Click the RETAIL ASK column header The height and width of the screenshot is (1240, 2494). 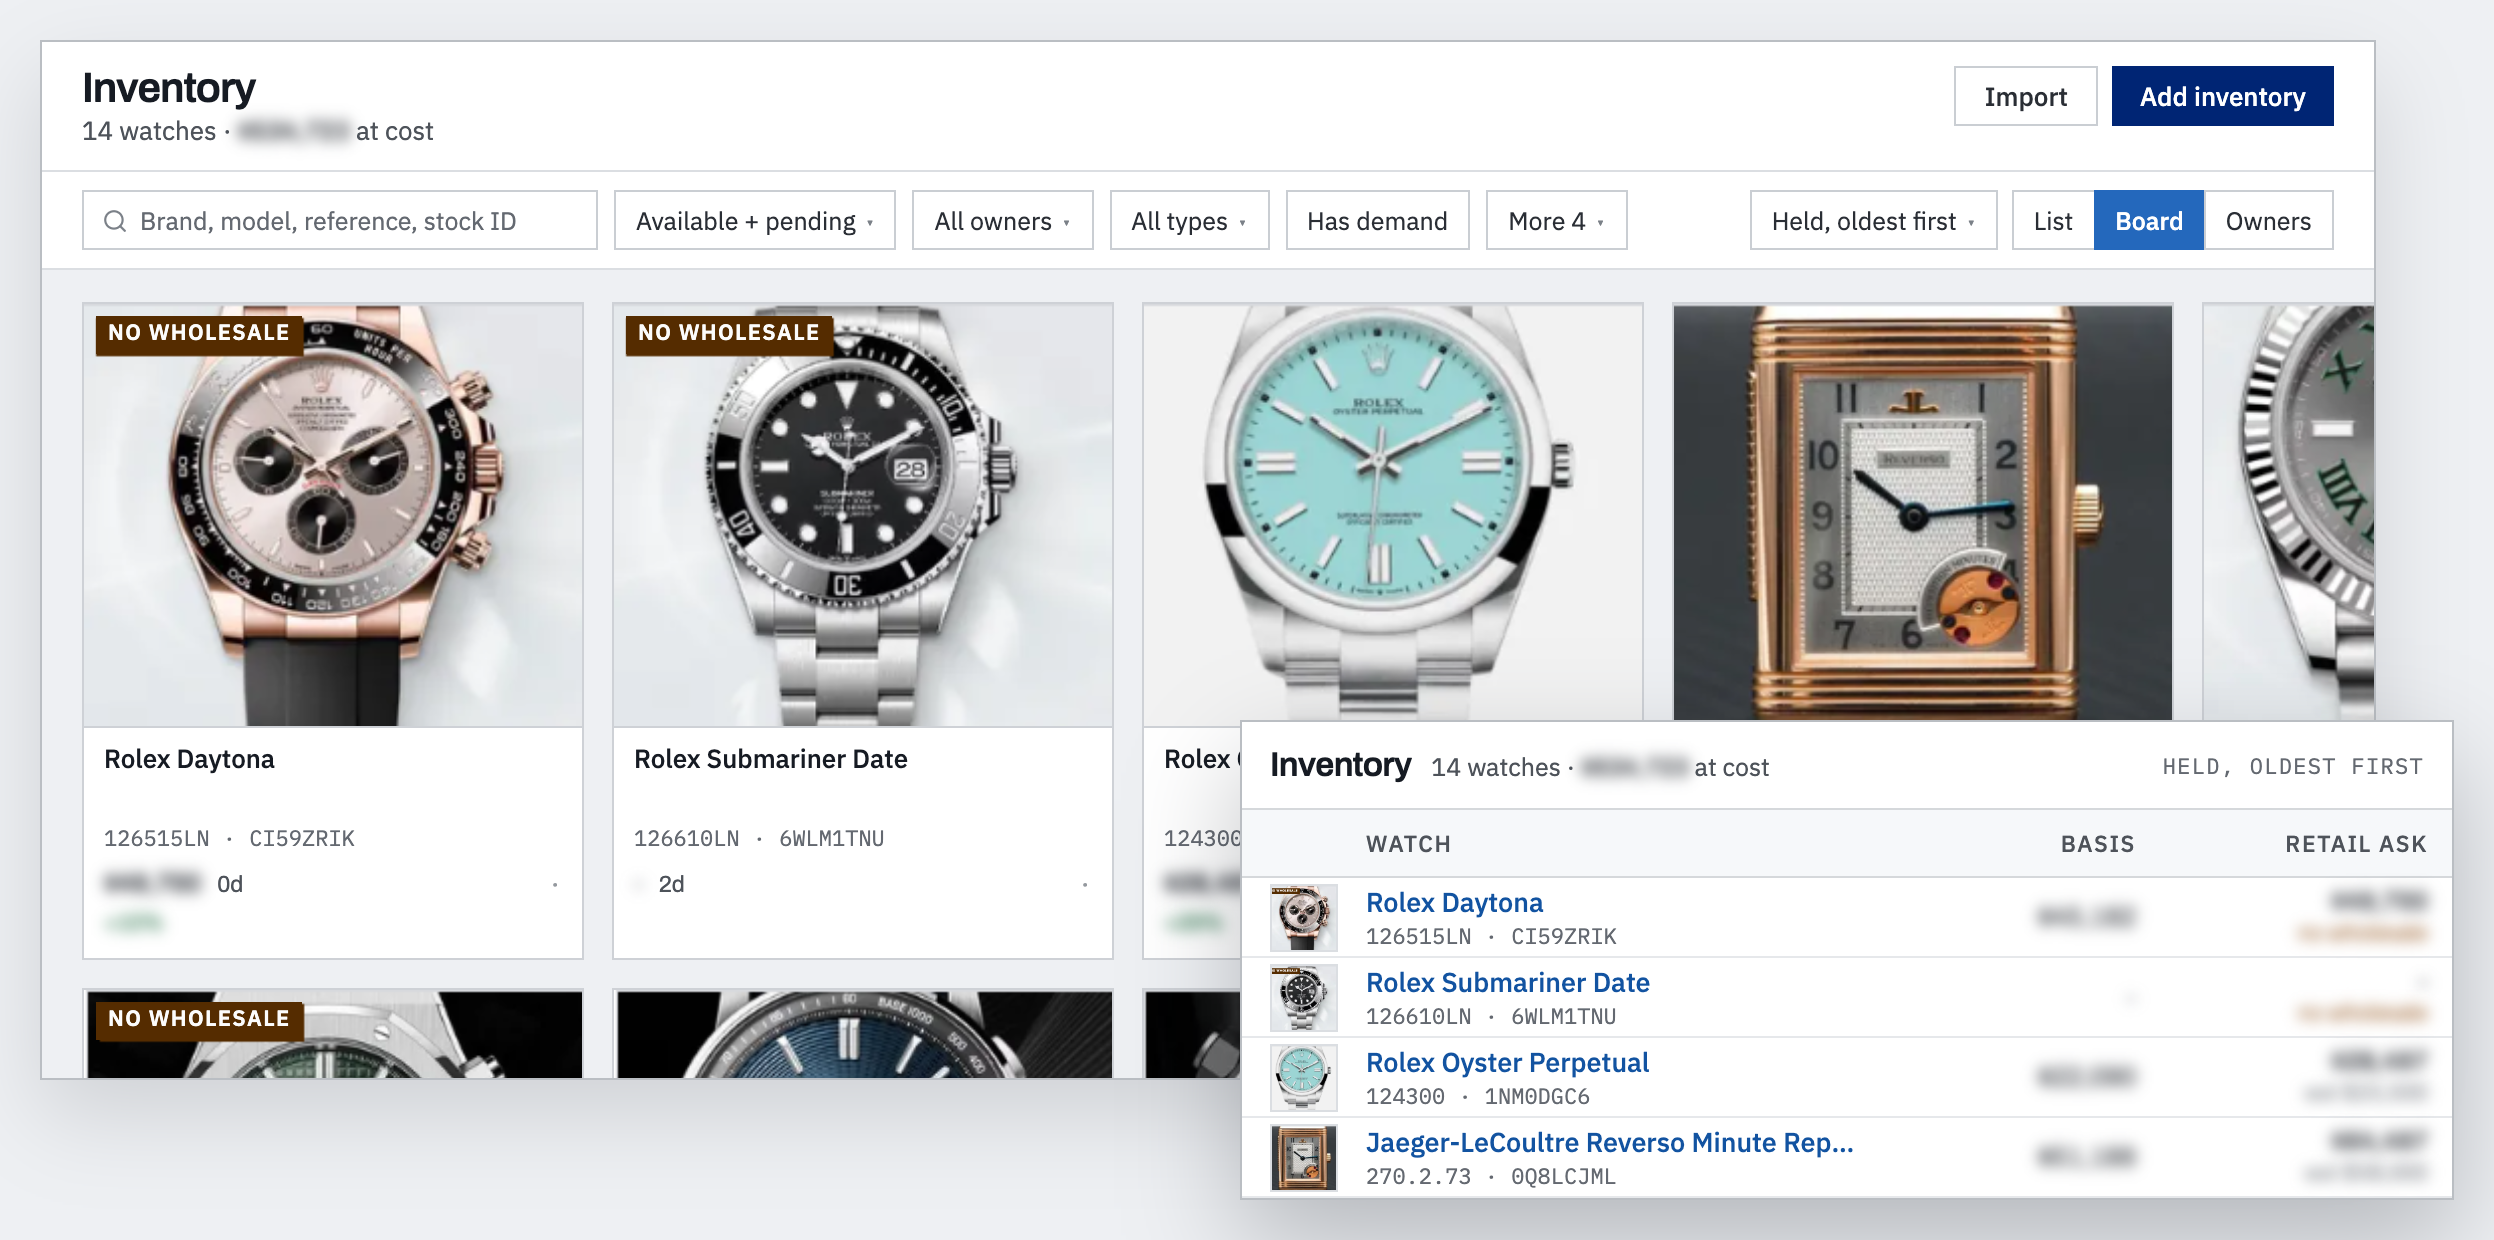coord(2355,844)
